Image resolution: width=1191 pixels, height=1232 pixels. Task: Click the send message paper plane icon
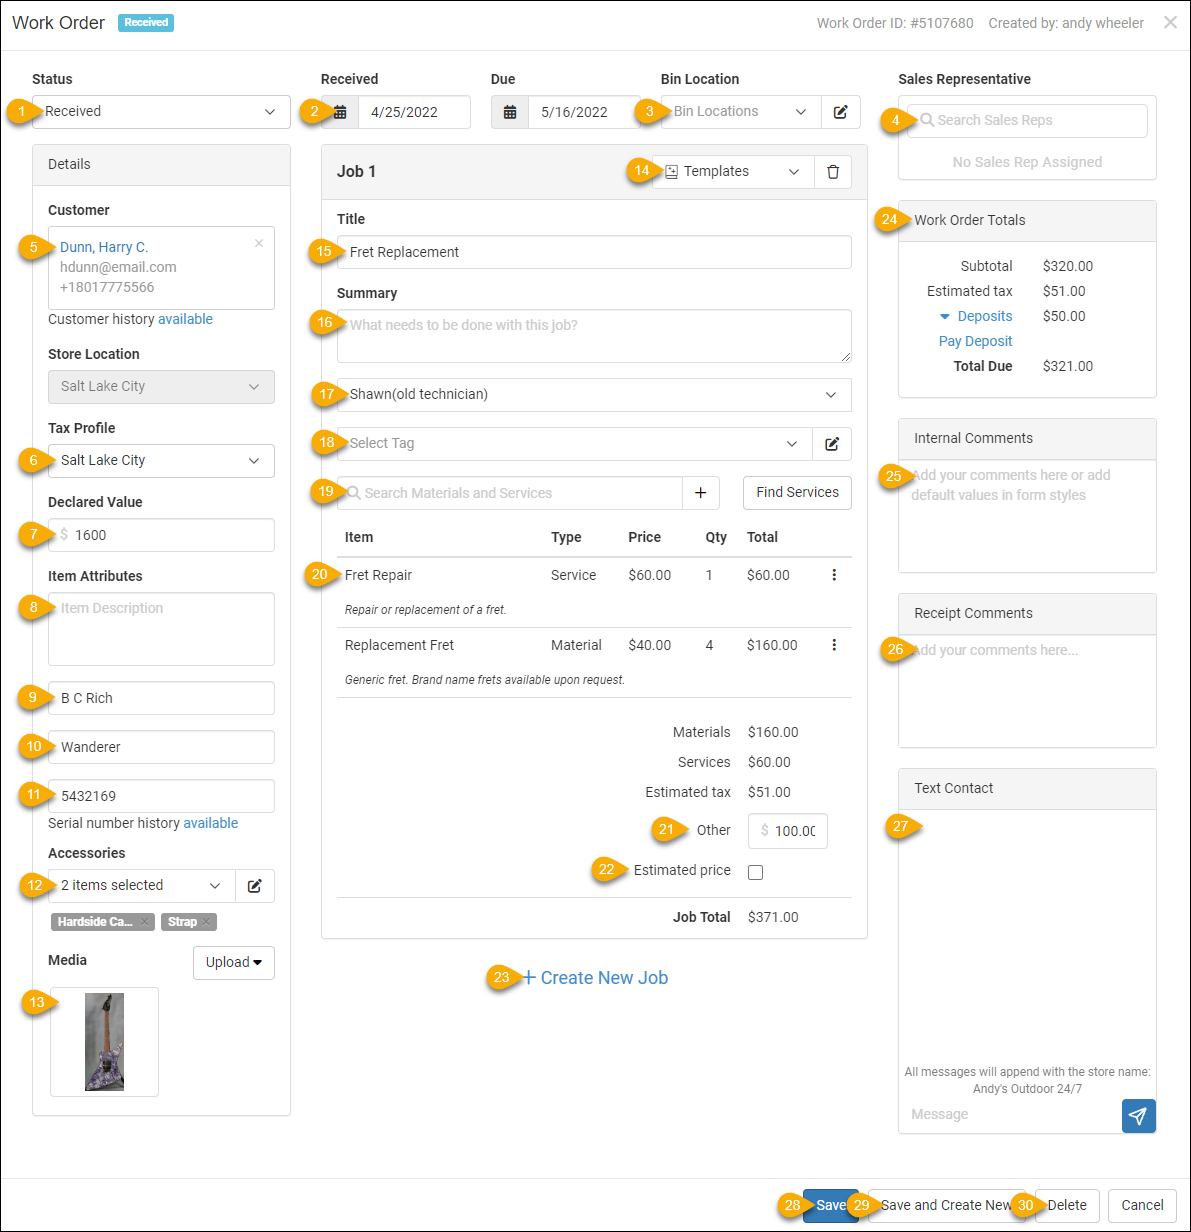[x=1138, y=1116]
